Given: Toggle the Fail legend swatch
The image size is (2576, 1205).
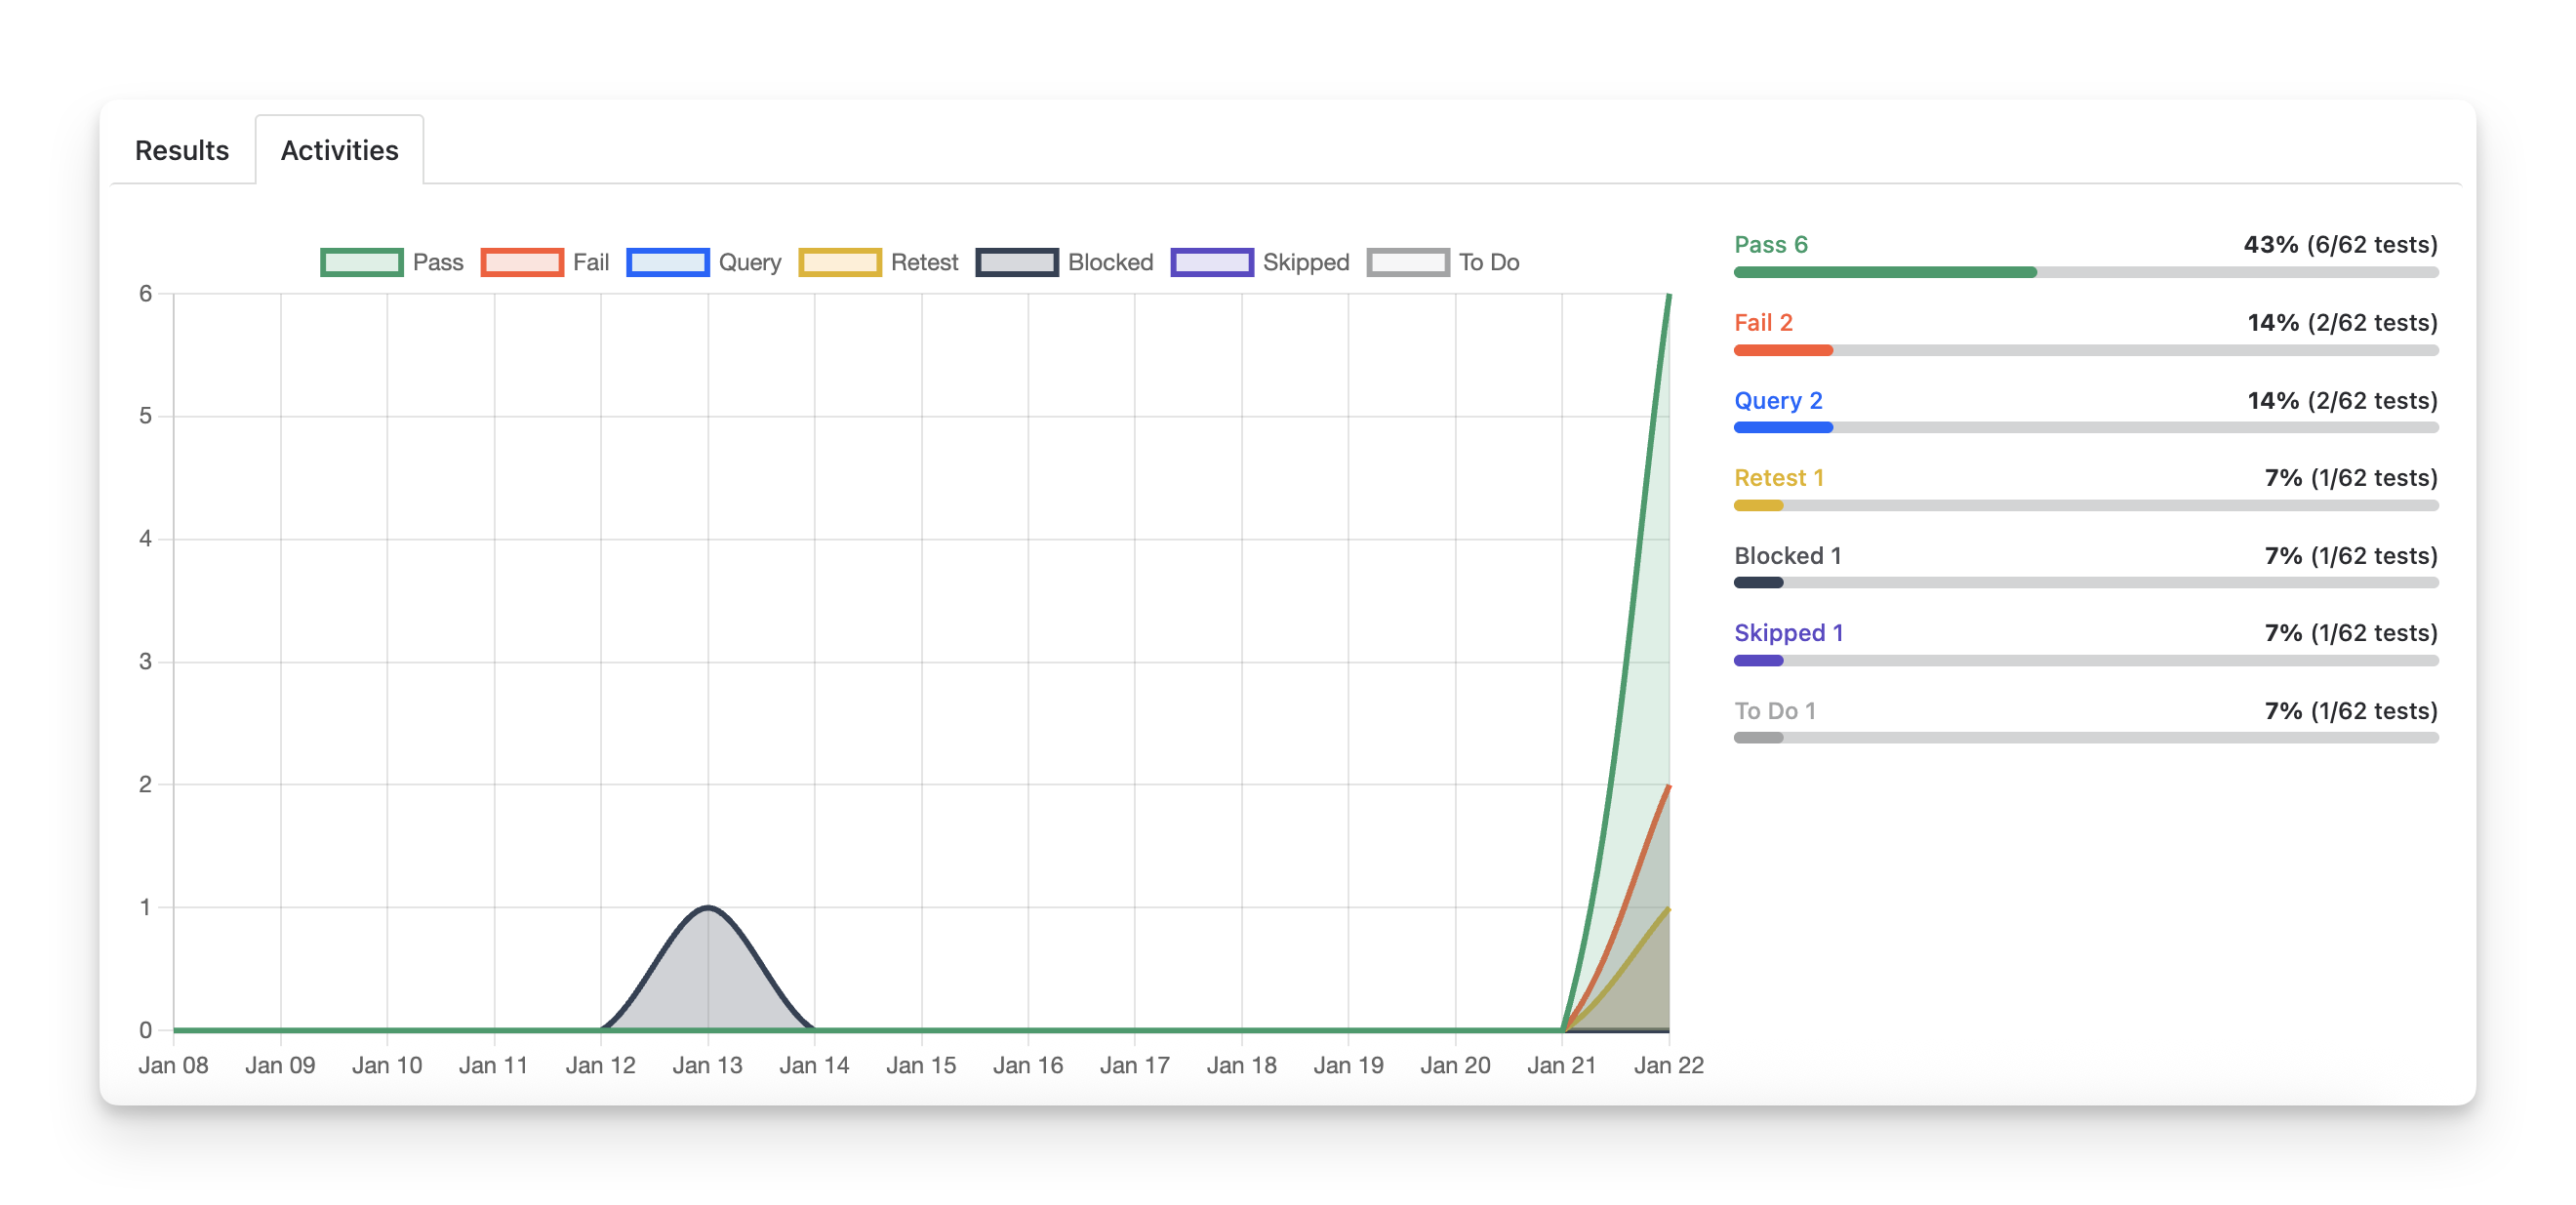Looking at the screenshot, I should pos(521,262).
